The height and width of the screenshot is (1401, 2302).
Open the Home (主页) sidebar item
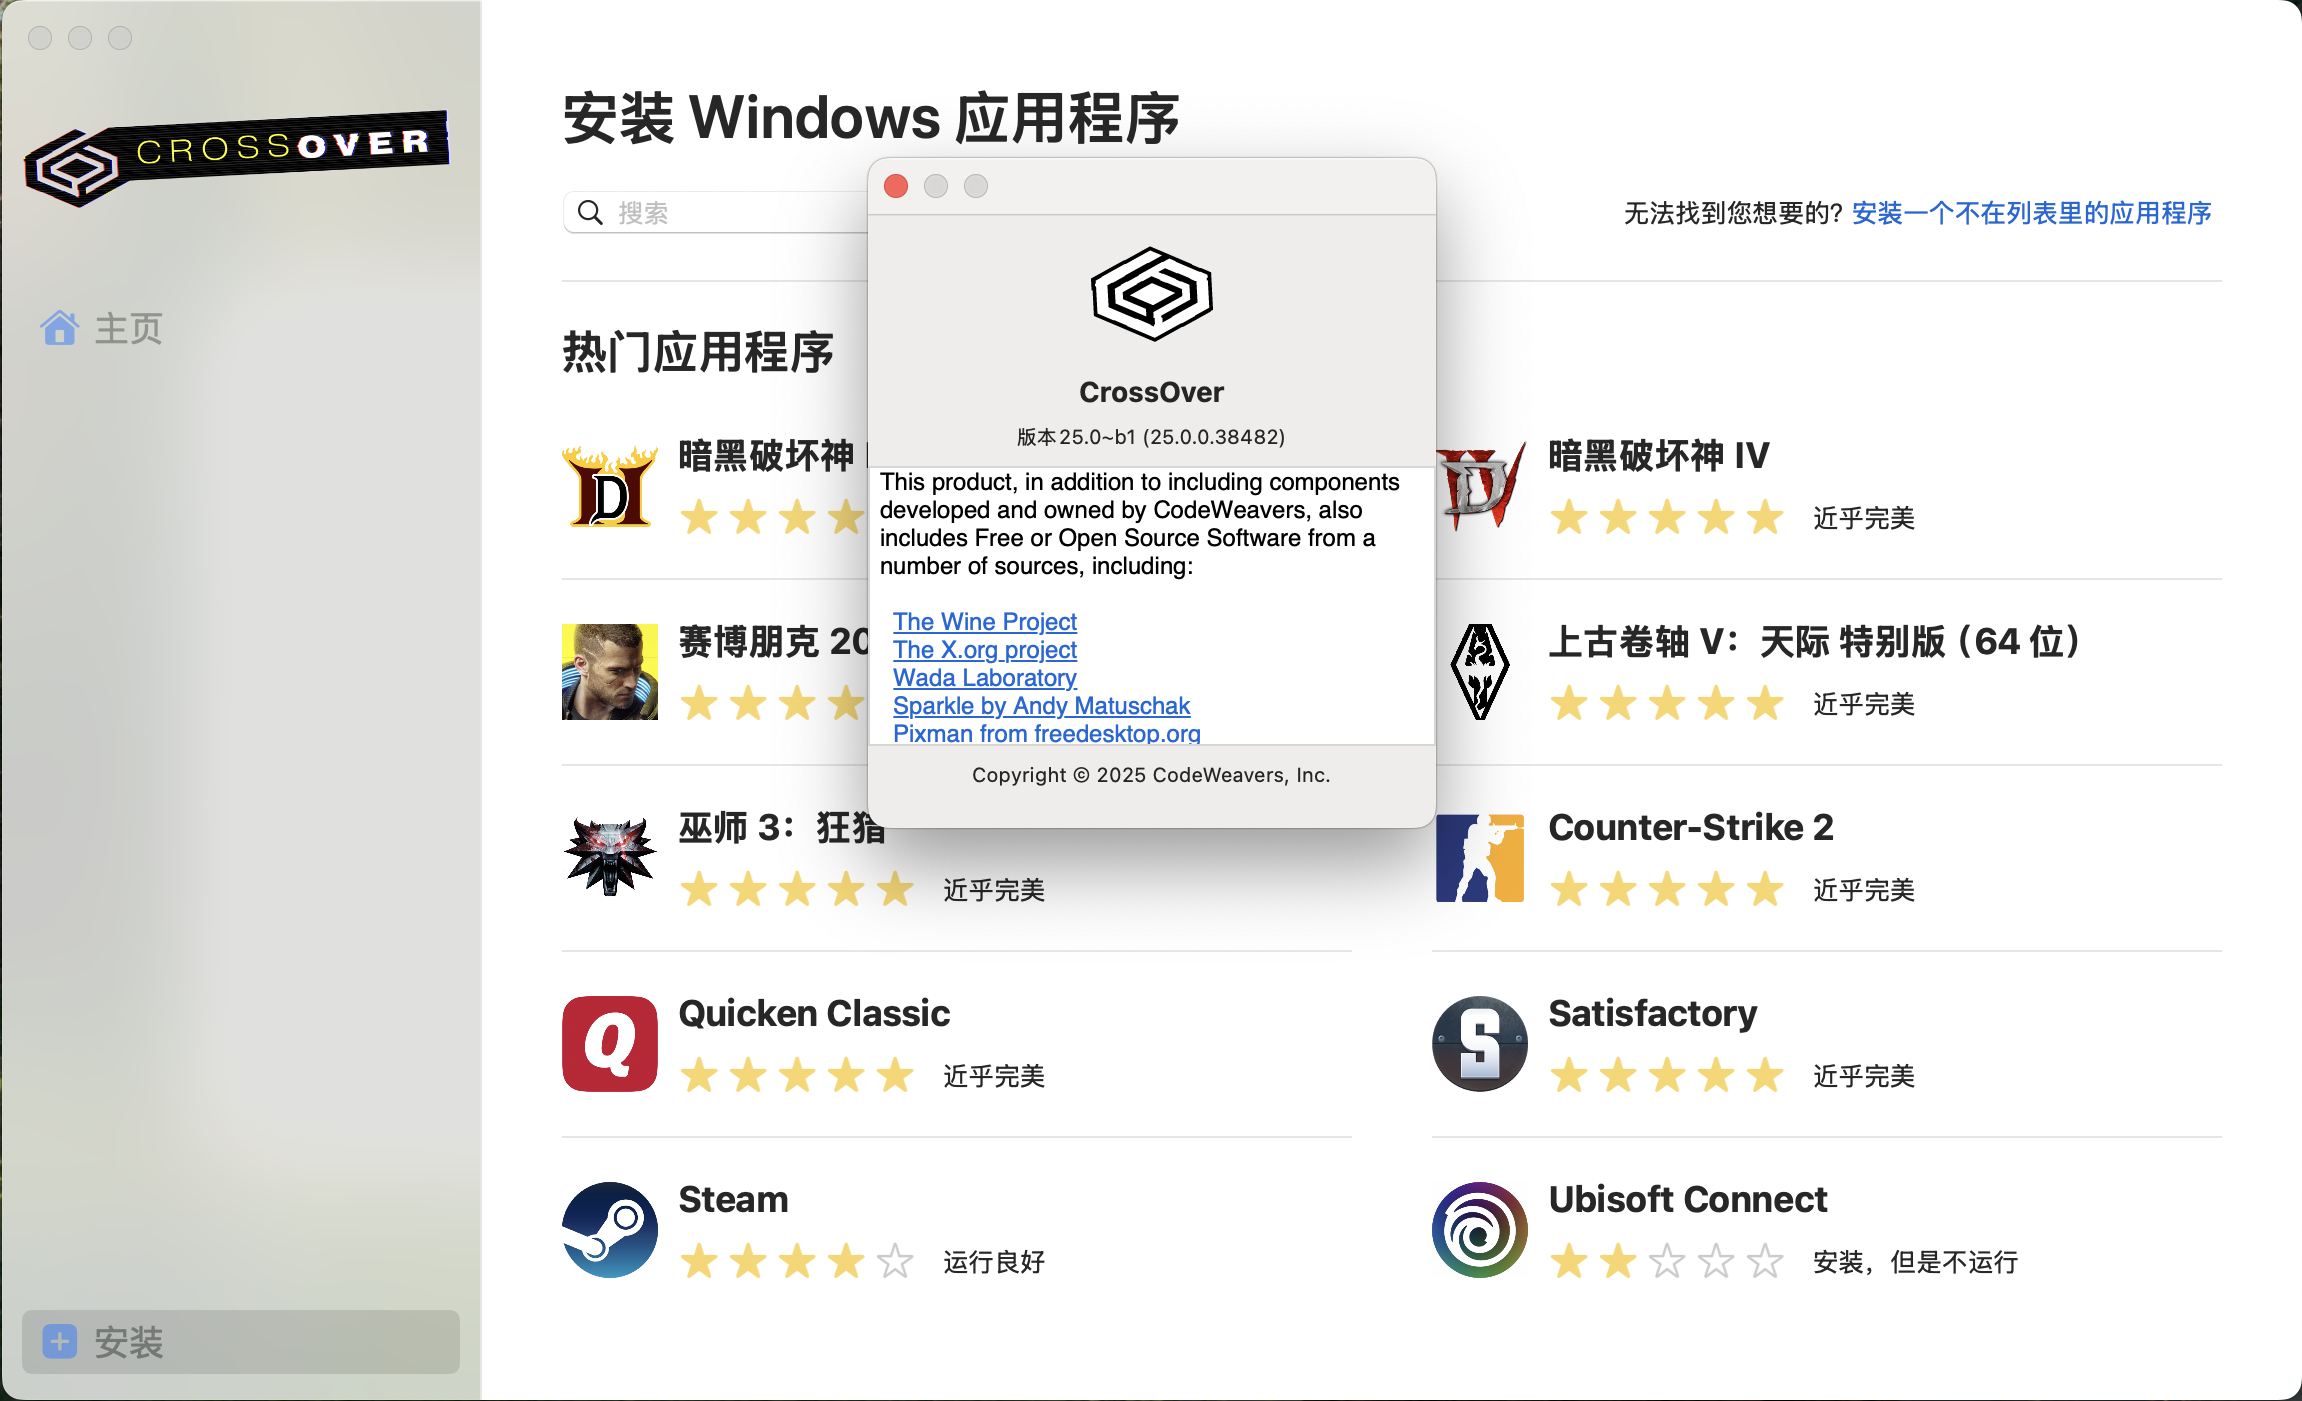[x=101, y=328]
